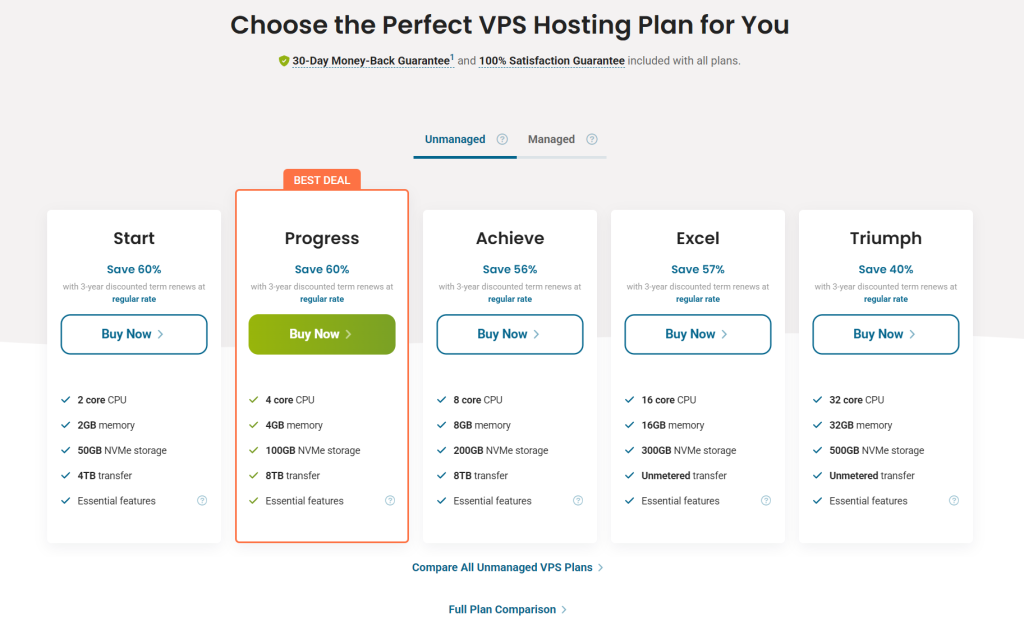Click Buy Now on the Excel plan
Viewport: 1024px width, 643px height.
[x=698, y=334]
